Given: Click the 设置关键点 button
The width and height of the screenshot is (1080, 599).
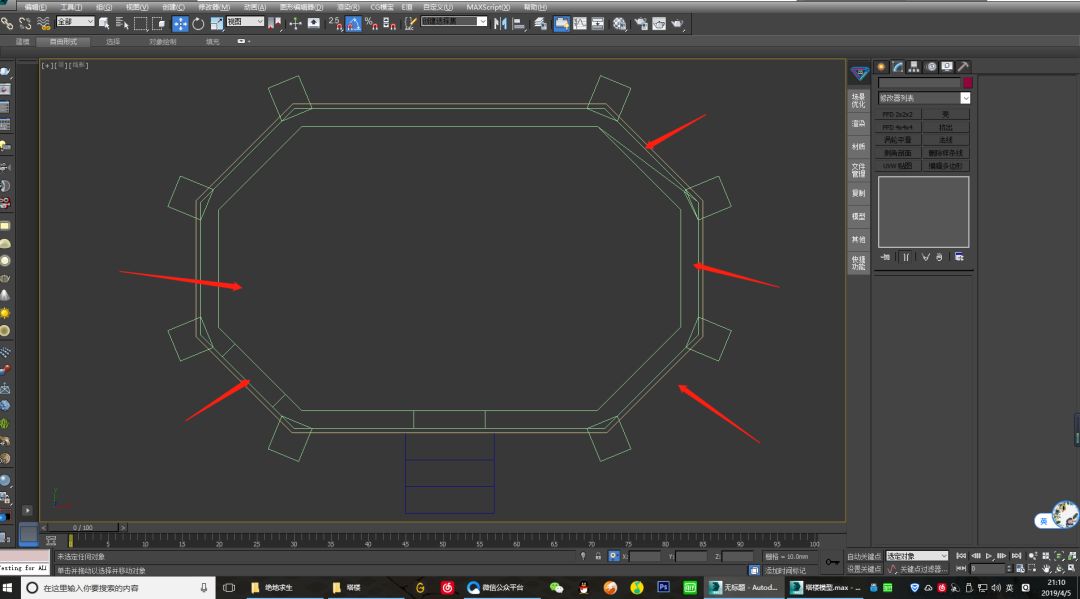Looking at the screenshot, I should [864, 569].
